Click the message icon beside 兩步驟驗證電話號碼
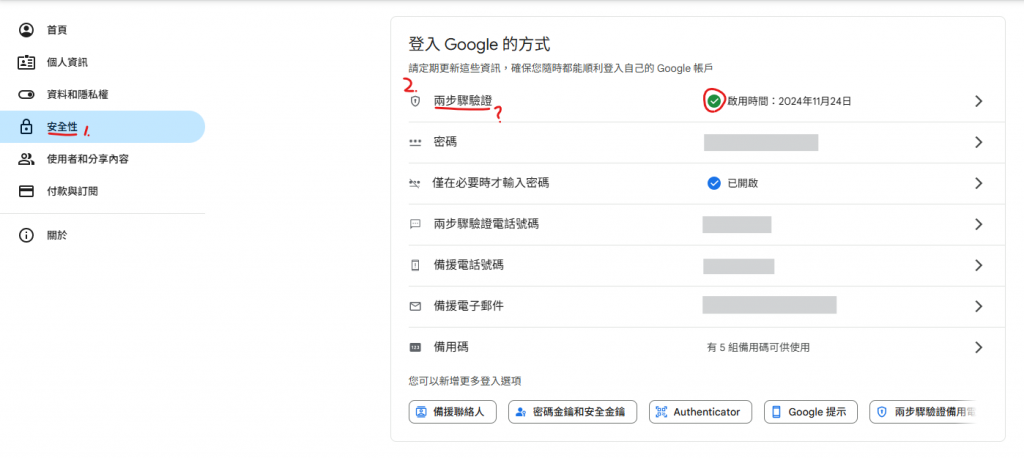The width and height of the screenshot is (1024, 458). click(x=415, y=224)
